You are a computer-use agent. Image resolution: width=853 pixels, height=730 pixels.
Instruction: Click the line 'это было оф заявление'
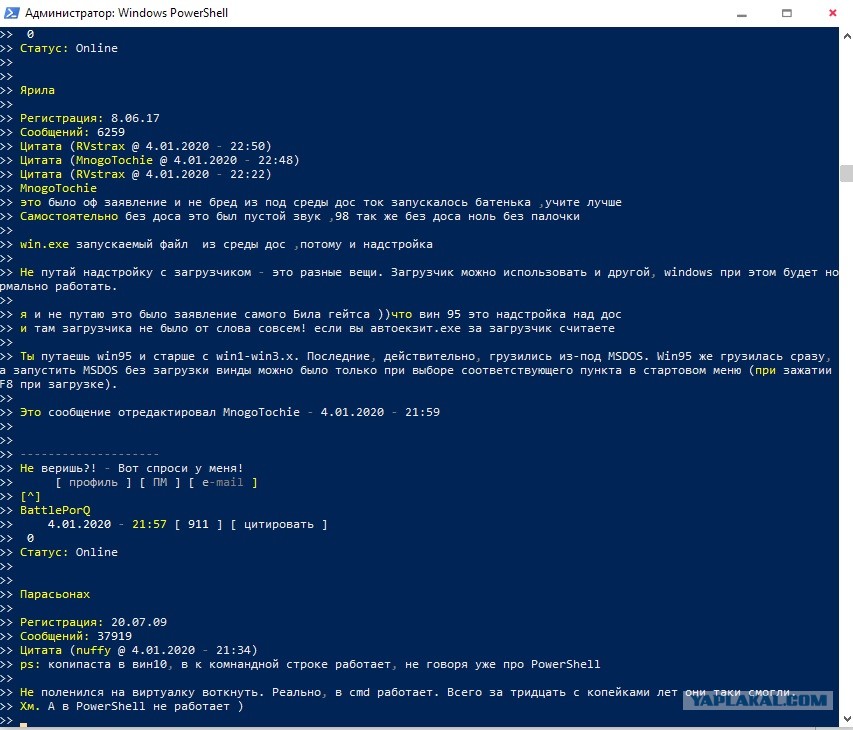point(320,202)
